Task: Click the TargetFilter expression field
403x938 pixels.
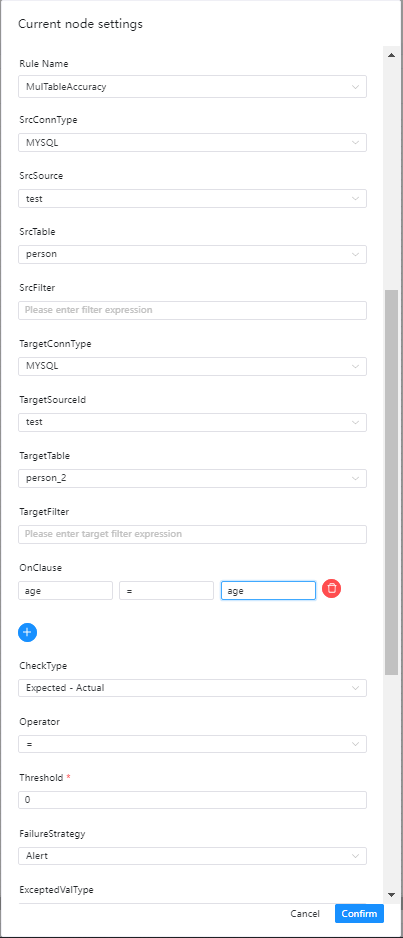Action: pos(192,534)
